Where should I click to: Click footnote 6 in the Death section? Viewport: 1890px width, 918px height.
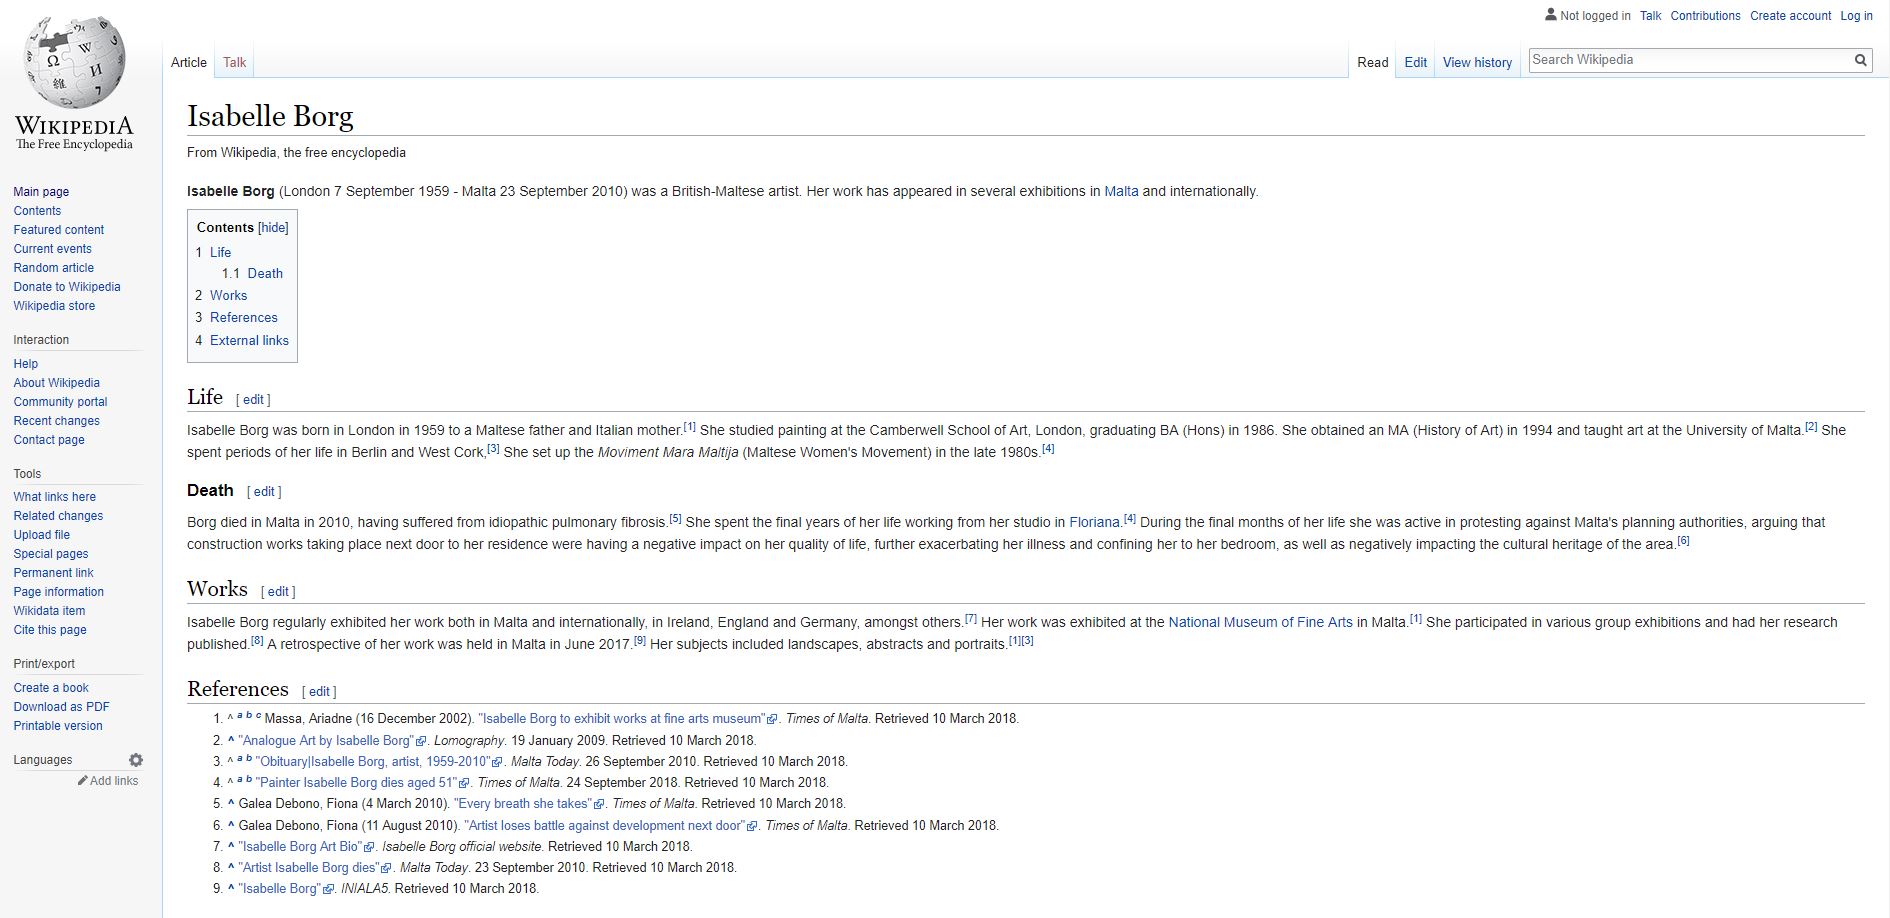coord(1683,541)
